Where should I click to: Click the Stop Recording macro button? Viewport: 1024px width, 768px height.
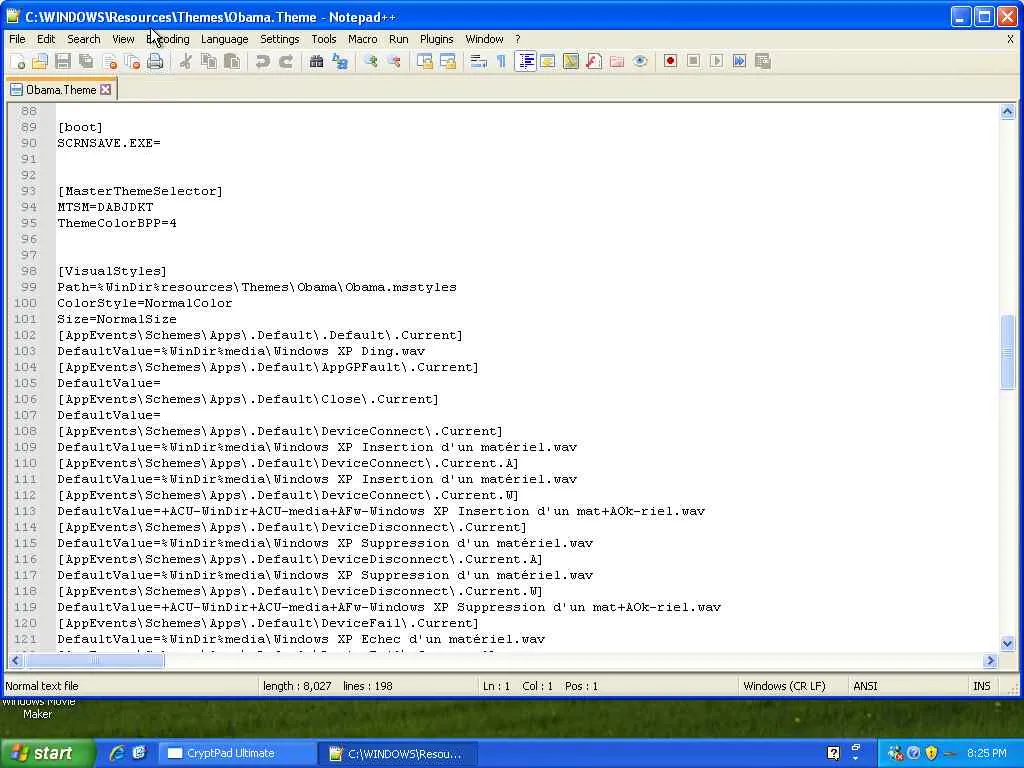(694, 61)
